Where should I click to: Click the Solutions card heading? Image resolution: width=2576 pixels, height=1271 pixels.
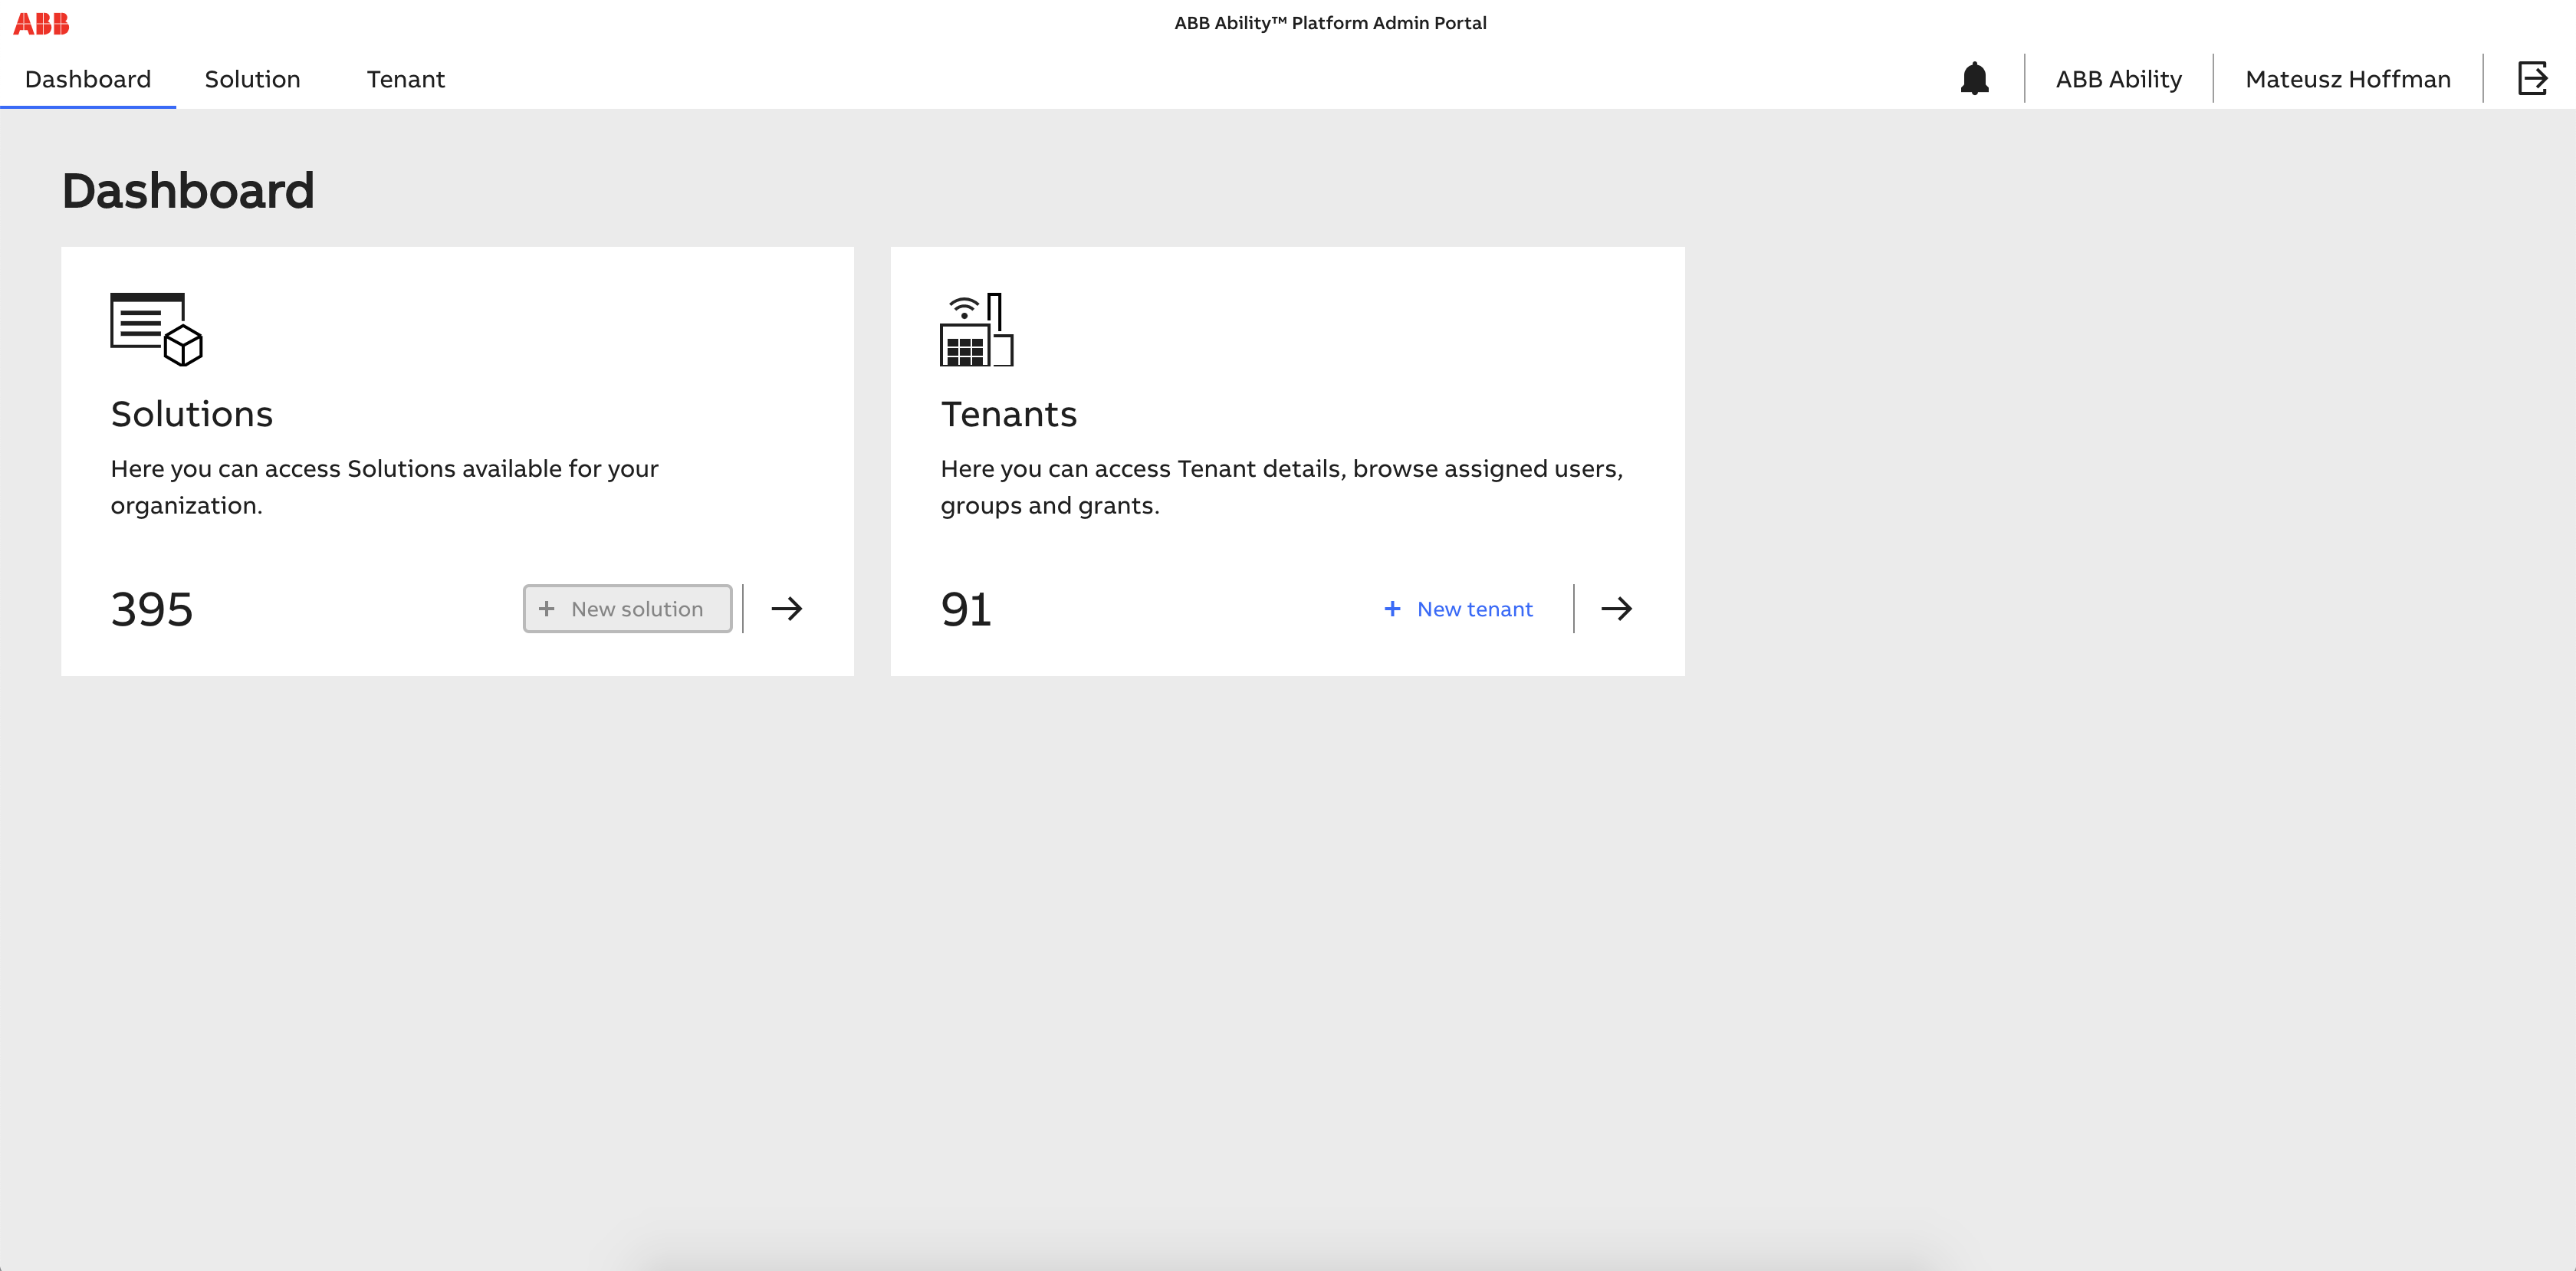[191, 414]
